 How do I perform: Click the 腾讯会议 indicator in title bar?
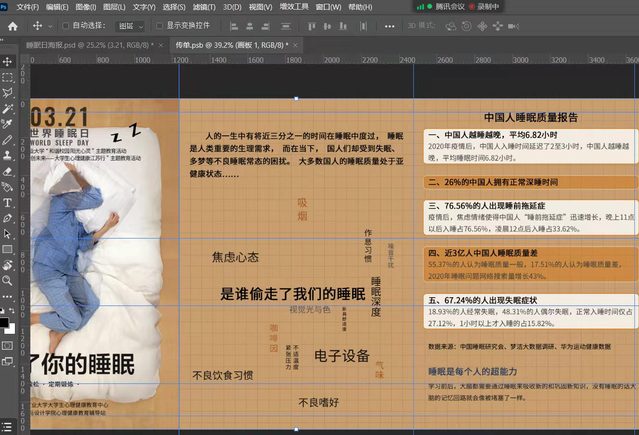pyautogui.click(x=462, y=6)
